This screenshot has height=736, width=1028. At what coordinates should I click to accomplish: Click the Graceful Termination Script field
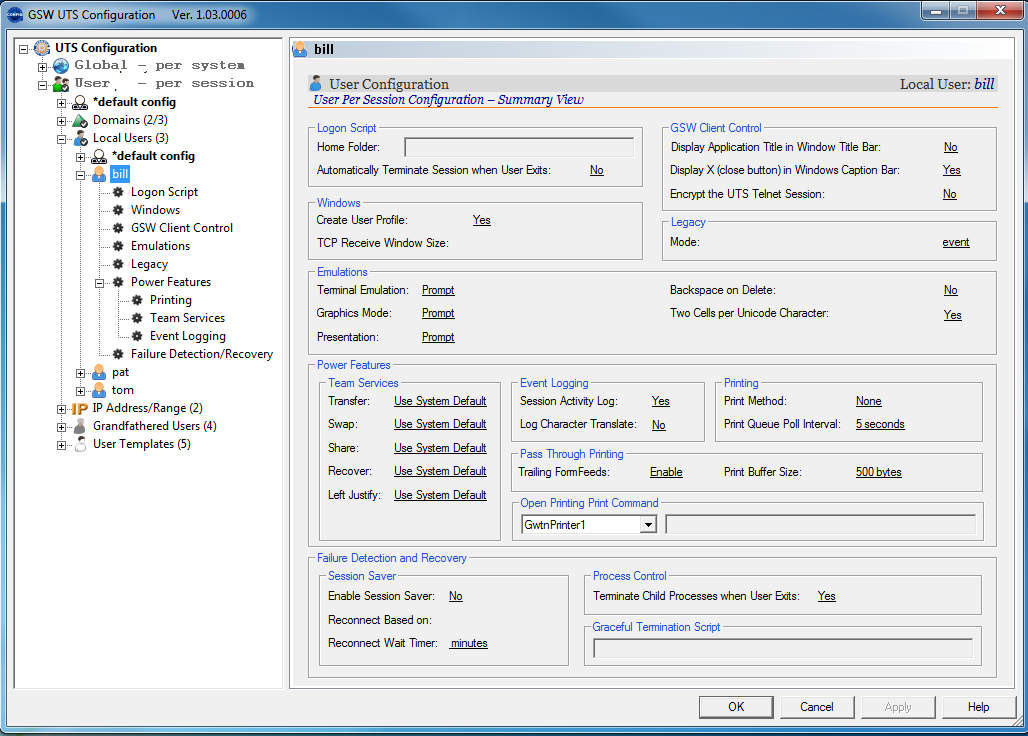click(783, 648)
